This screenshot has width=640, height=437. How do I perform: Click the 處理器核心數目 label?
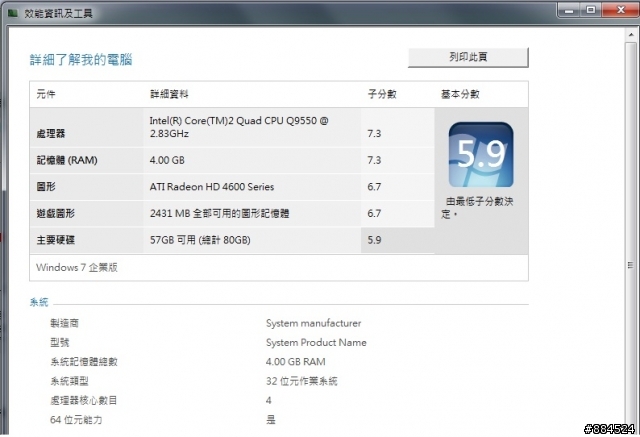click(84, 400)
